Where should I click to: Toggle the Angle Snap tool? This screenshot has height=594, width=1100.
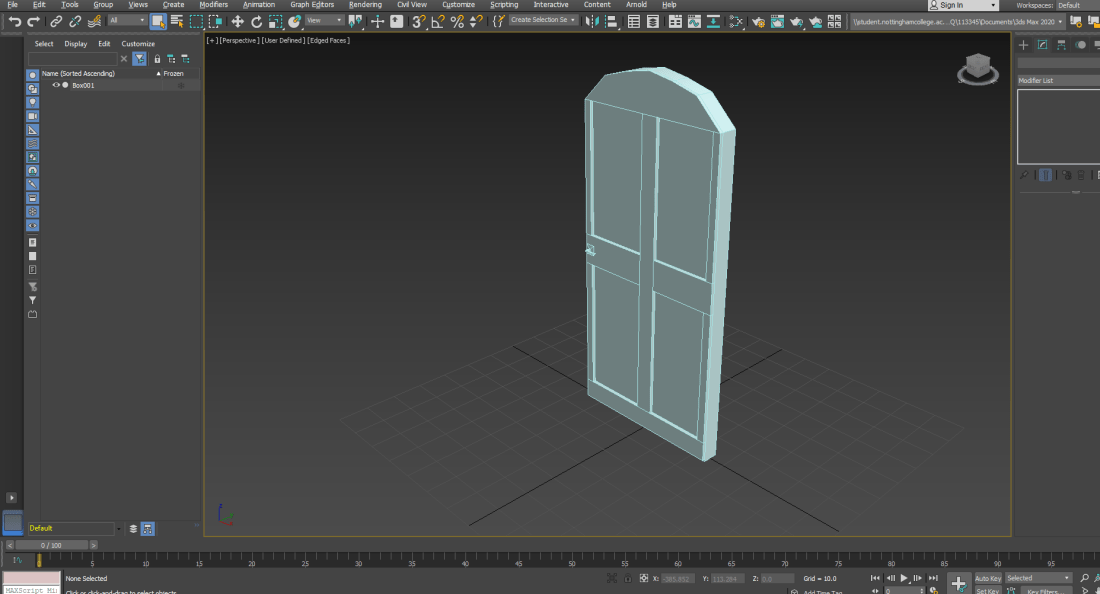438,21
